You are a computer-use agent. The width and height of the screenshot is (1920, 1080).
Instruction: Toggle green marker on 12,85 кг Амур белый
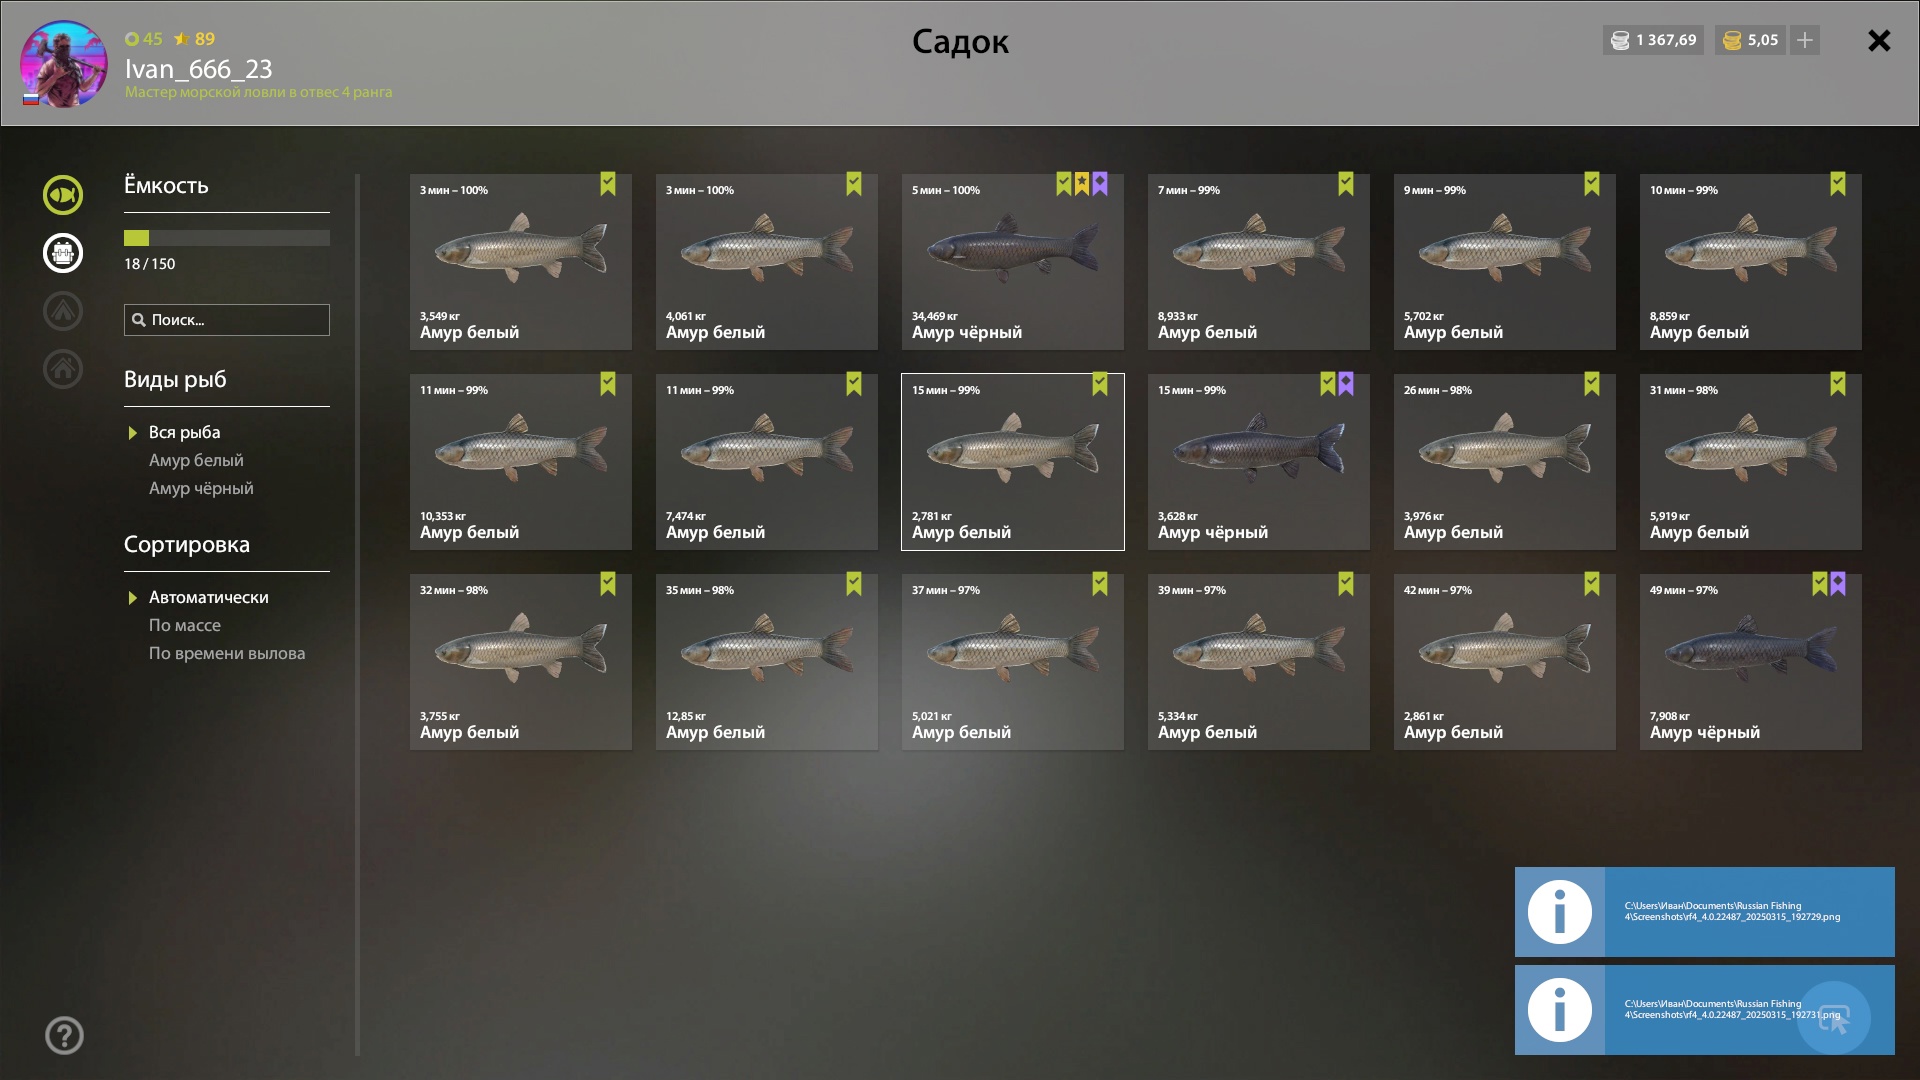click(854, 584)
